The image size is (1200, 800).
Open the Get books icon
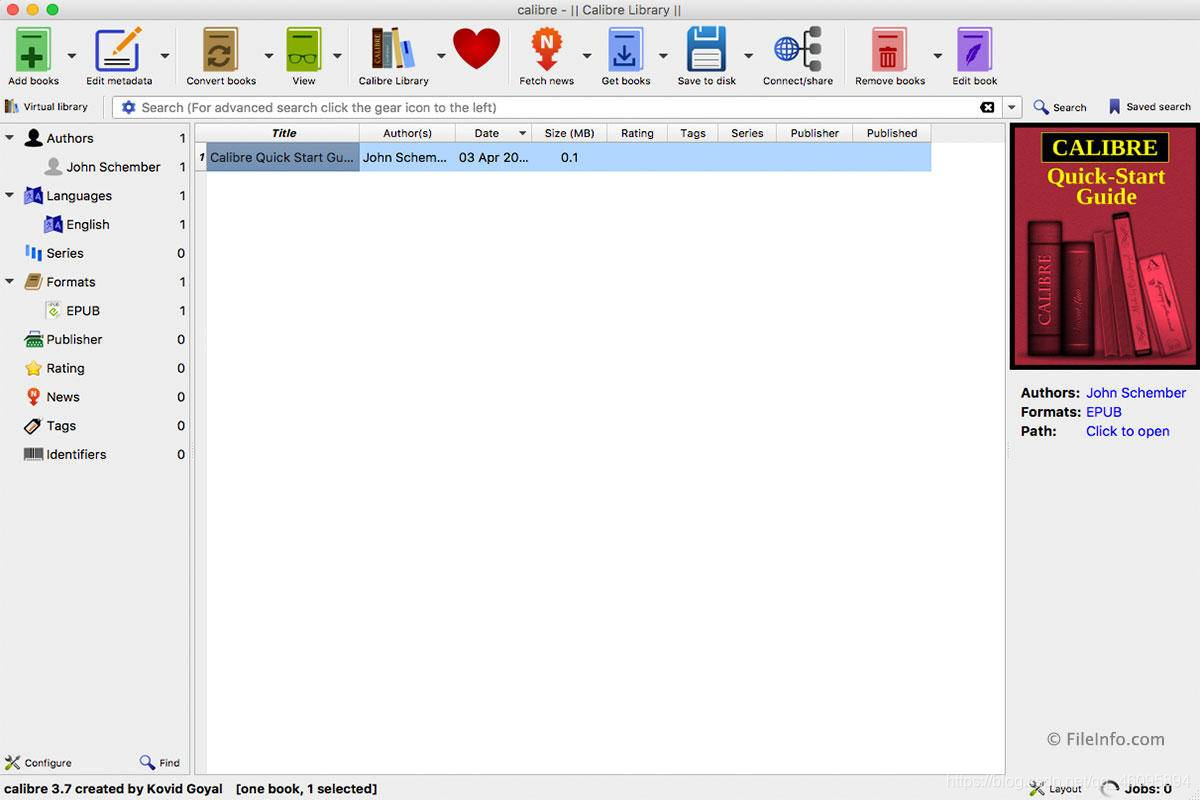pyautogui.click(x=626, y=50)
